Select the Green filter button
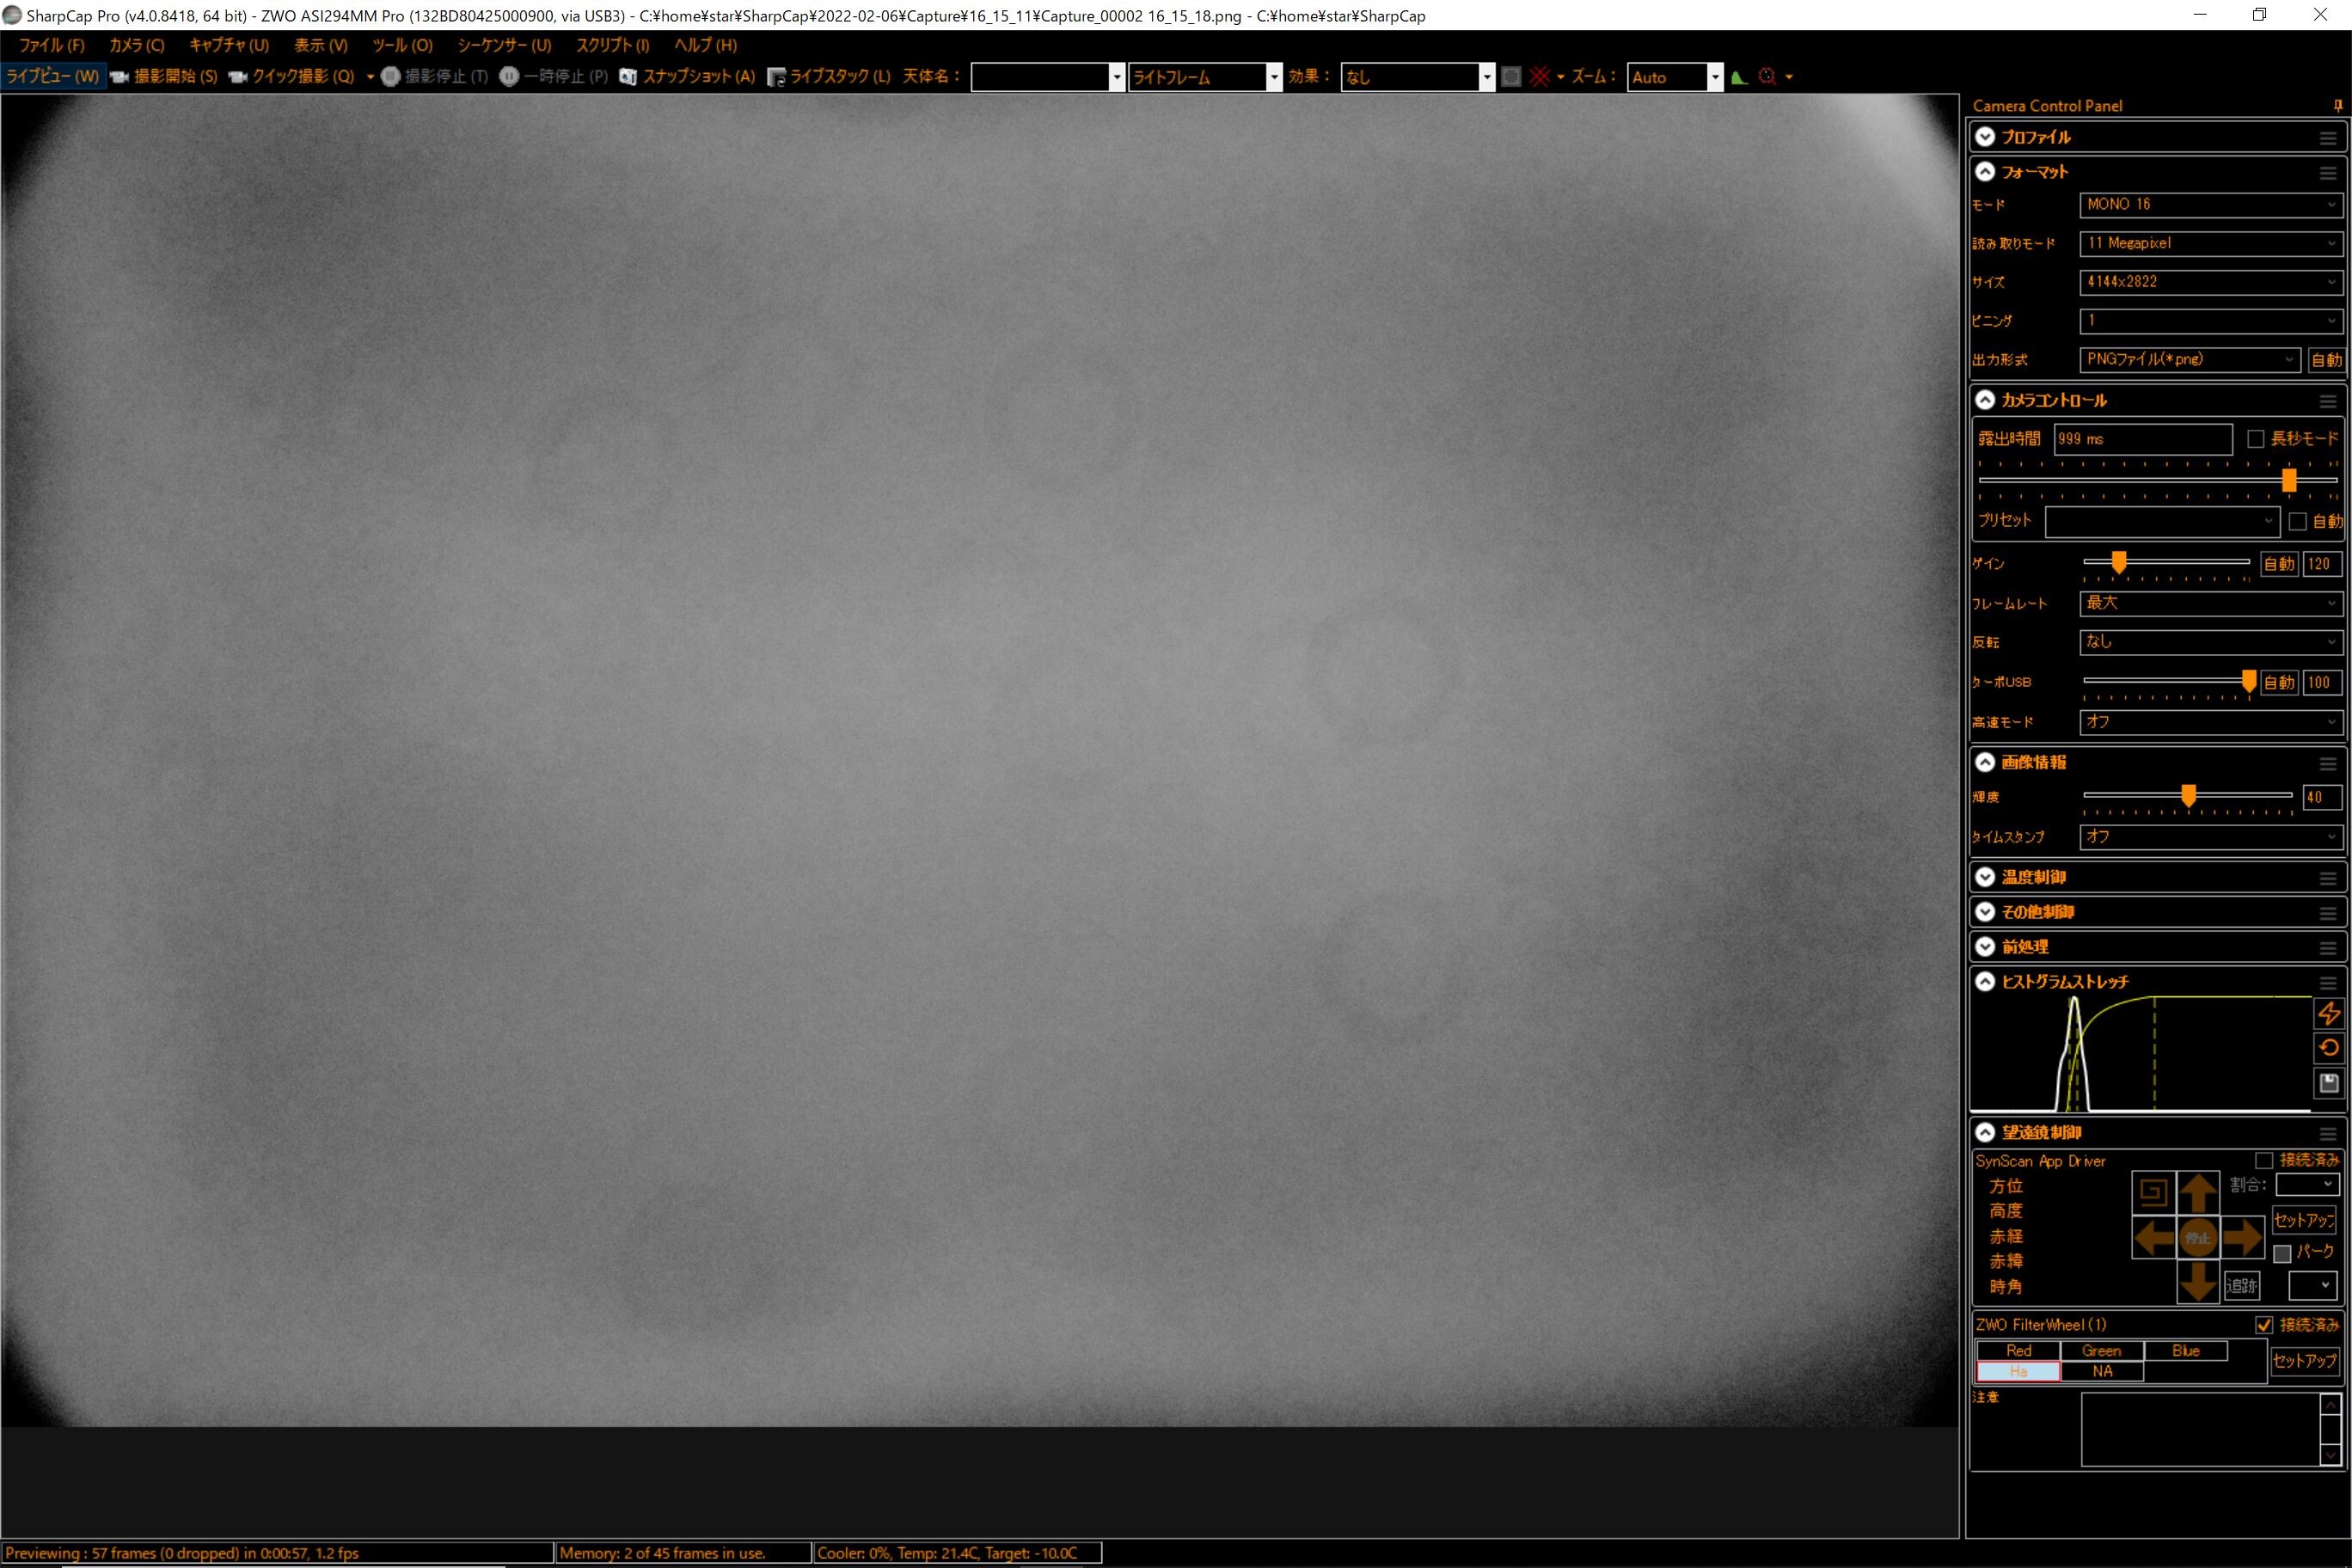Screen dimensions: 2352x1568 [2101, 1351]
